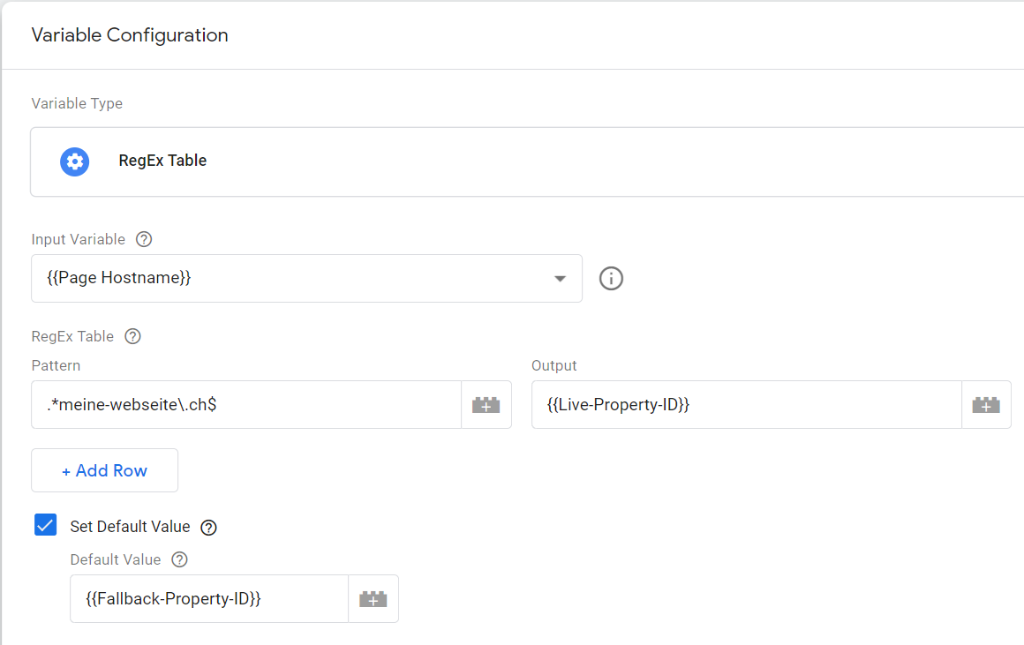1024x645 pixels.
Task: Click the Pattern field with meine-webseite regex
Action: point(246,405)
